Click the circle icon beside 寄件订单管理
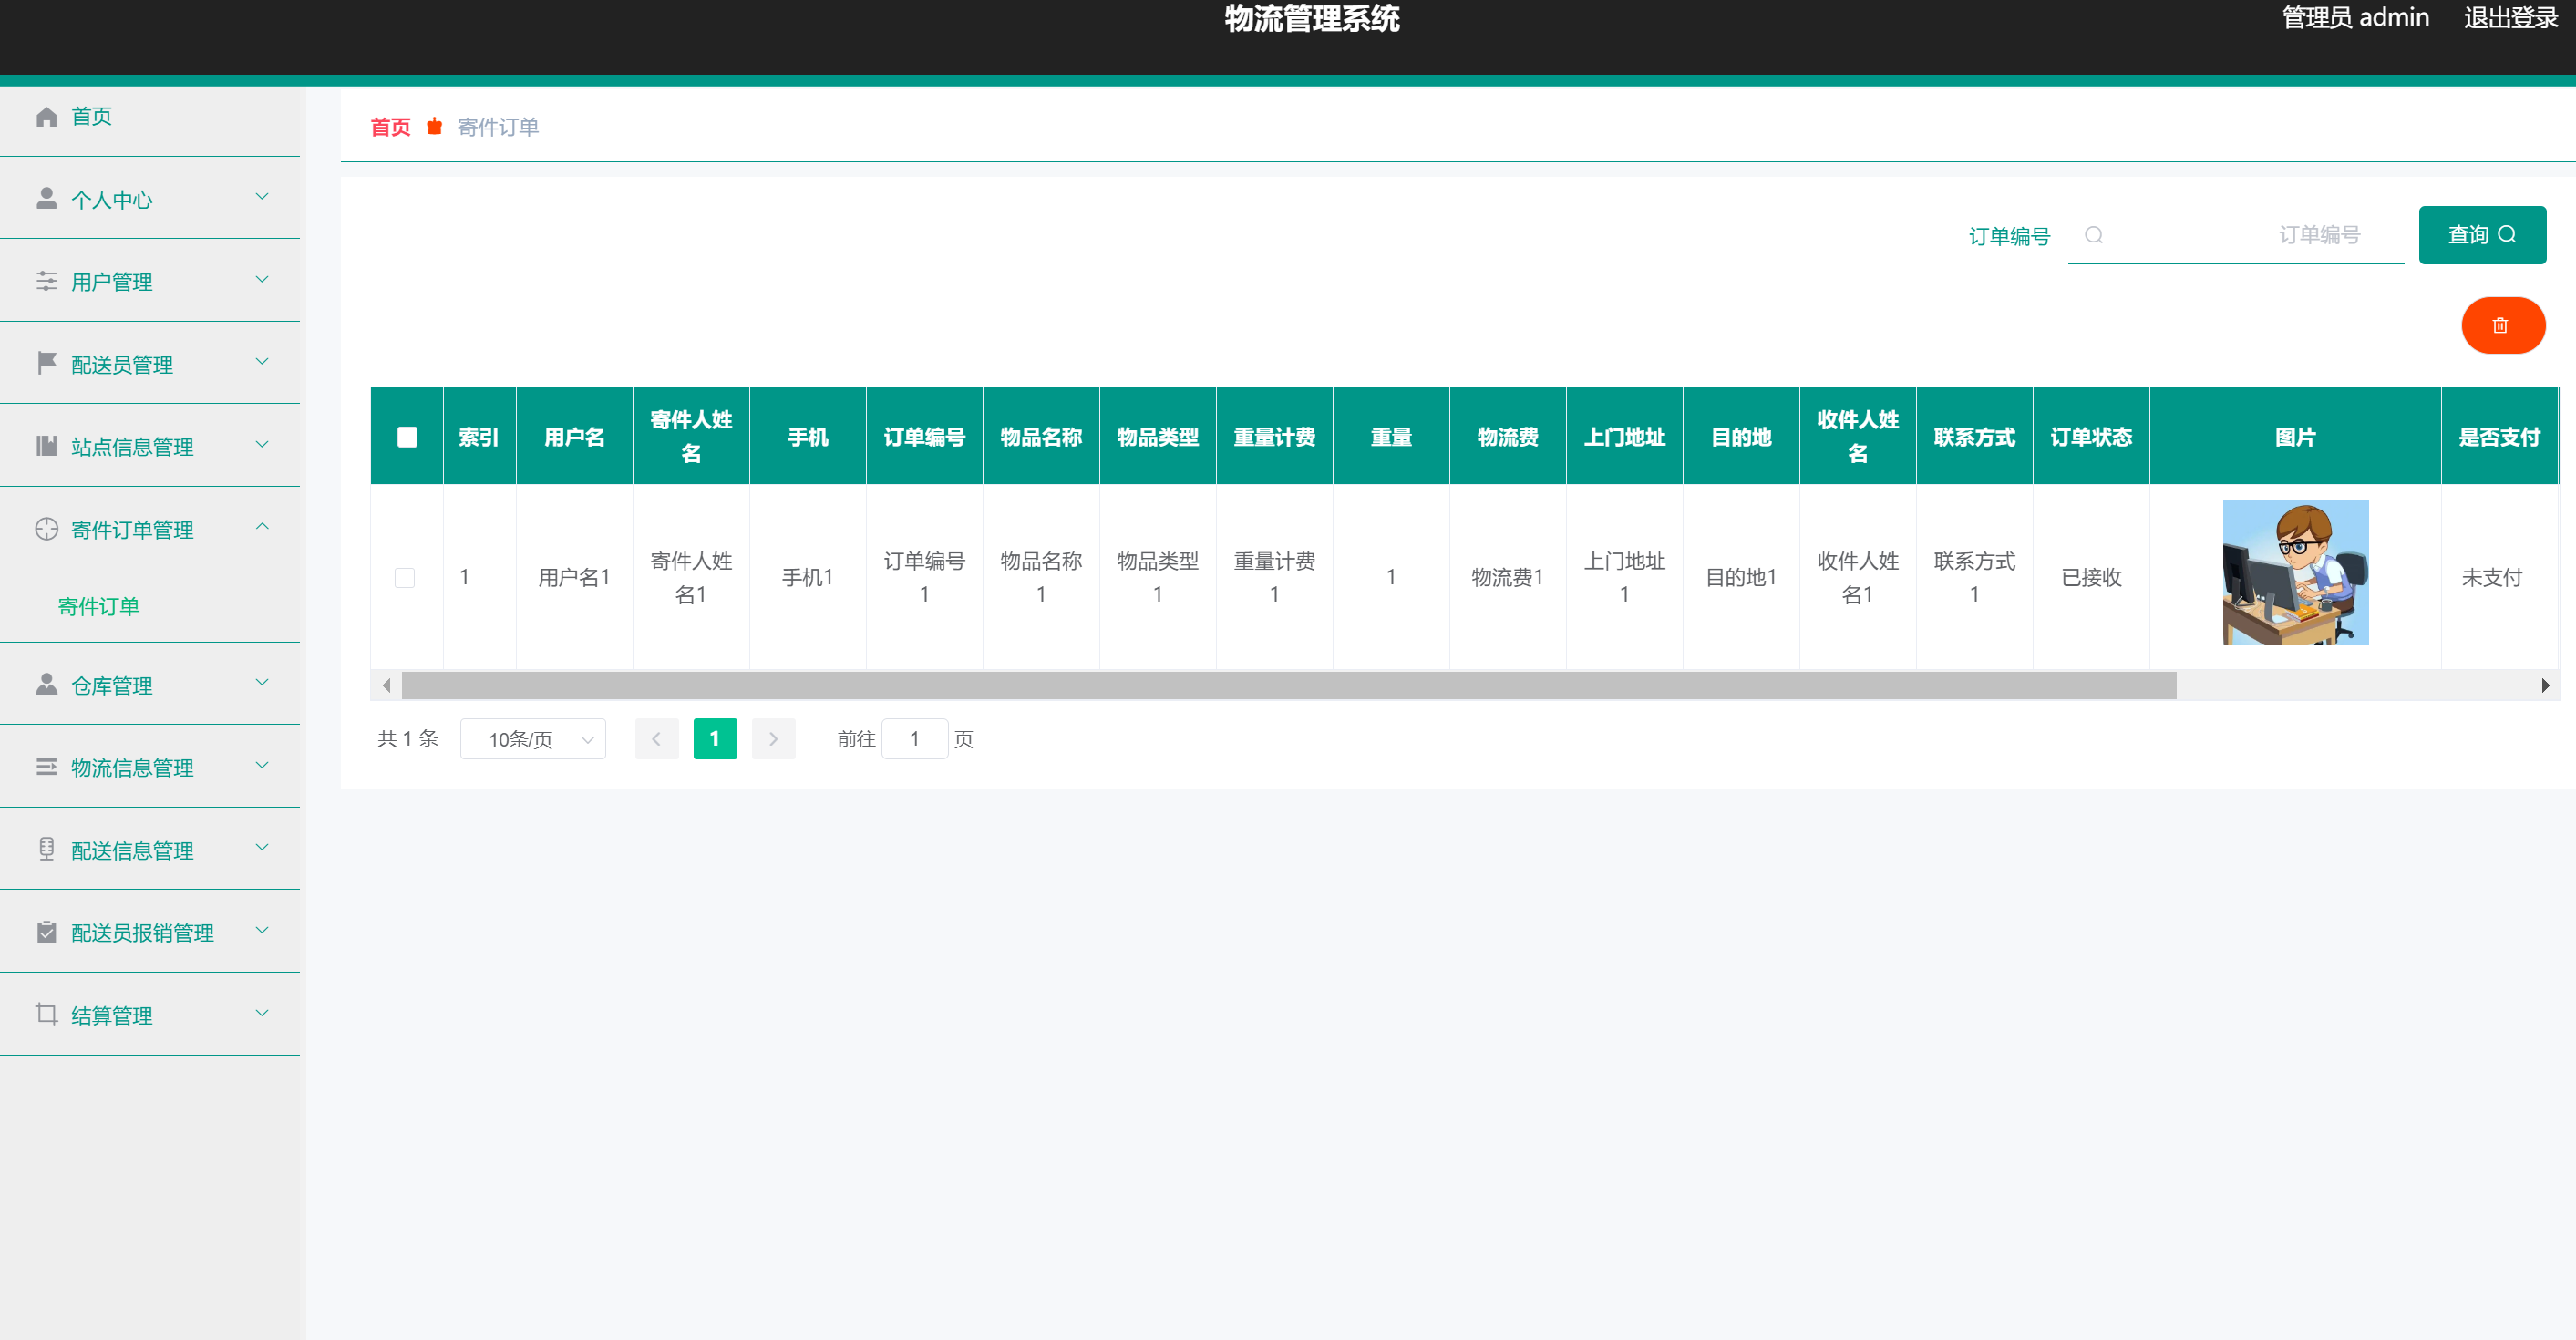The height and width of the screenshot is (1340, 2576). pyautogui.click(x=46, y=529)
